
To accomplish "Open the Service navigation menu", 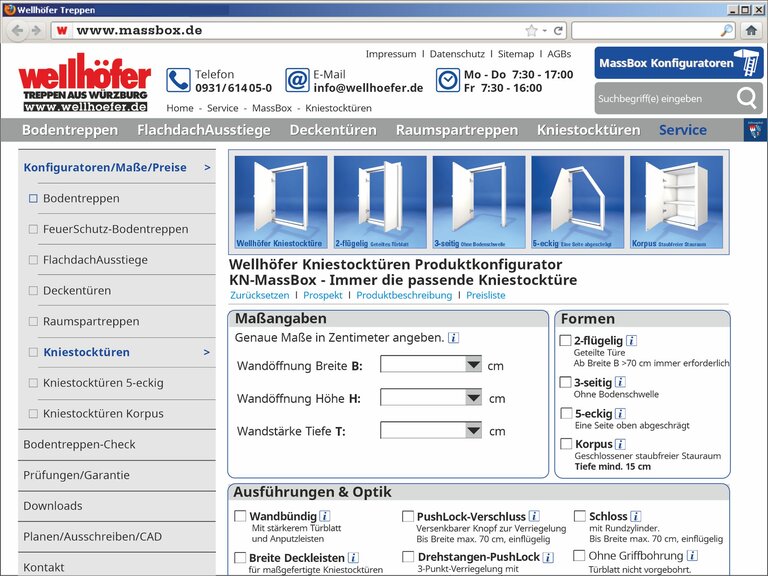I will [x=683, y=130].
